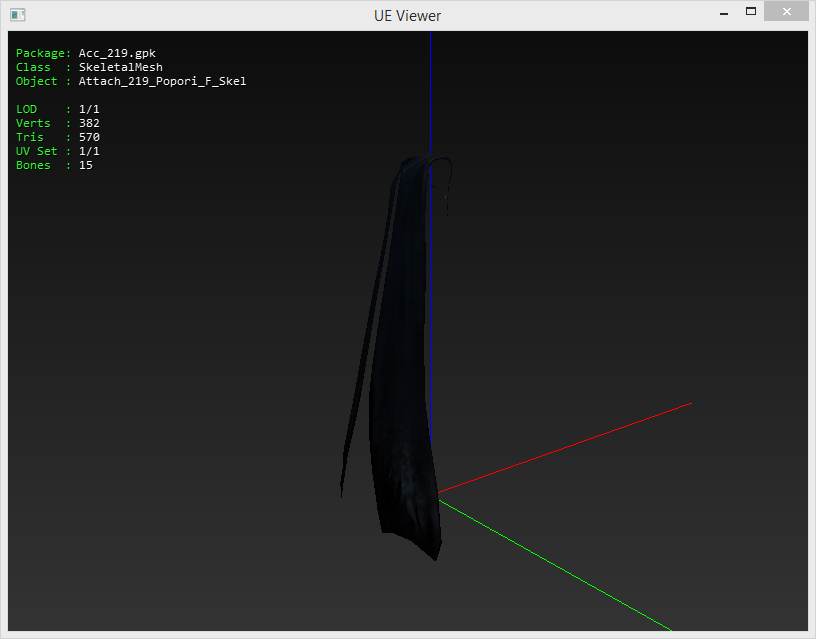
Task: Click the LOD value 1/1
Action: click(x=89, y=109)
